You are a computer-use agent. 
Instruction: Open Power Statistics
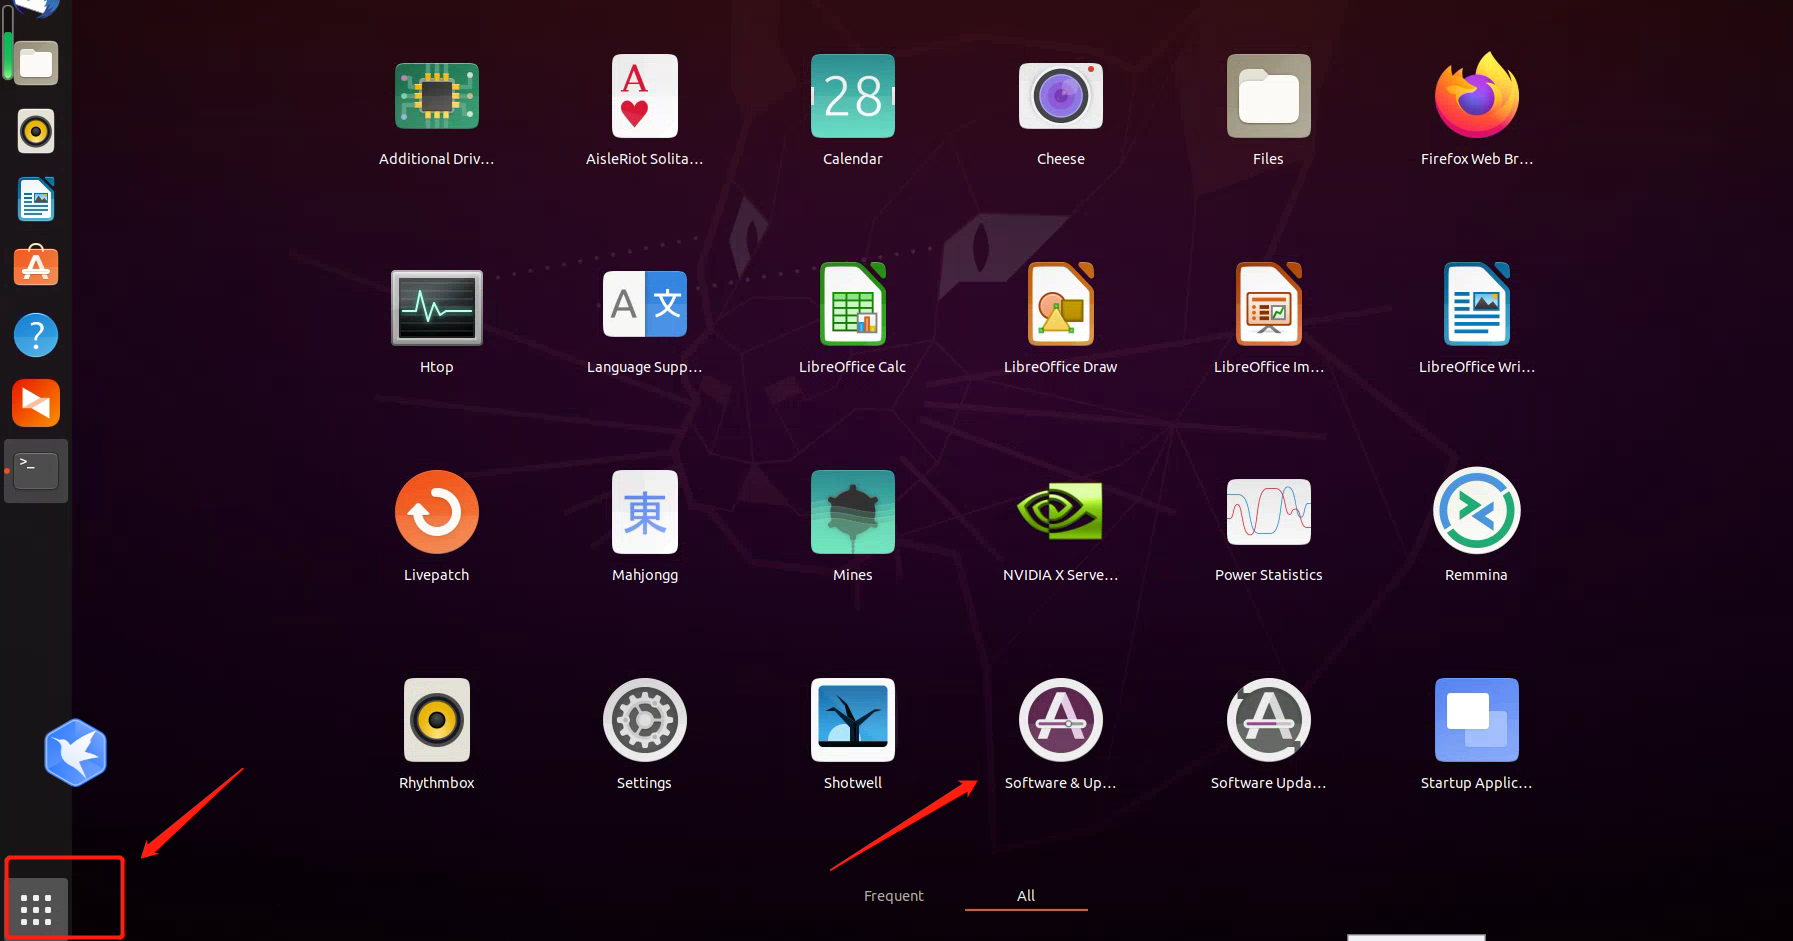(x=1269, y=512)
